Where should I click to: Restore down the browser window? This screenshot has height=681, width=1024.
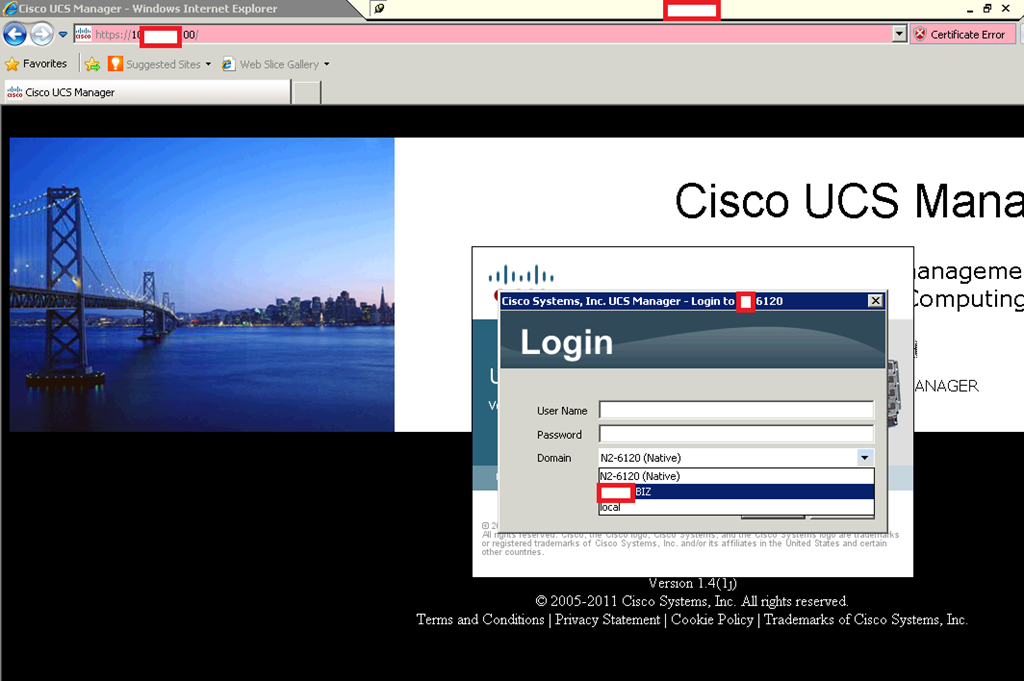pyautogui.click(x=987, y=8)
